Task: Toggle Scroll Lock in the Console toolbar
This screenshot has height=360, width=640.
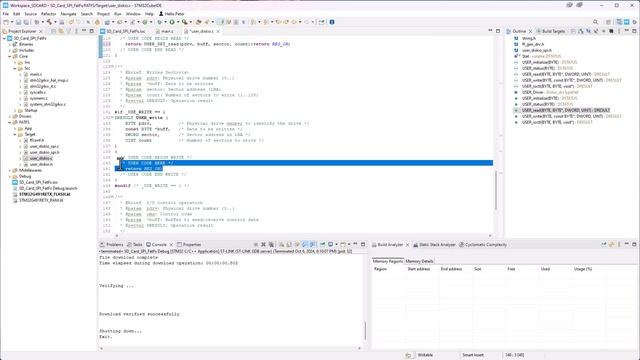Action: pos(289,244)
